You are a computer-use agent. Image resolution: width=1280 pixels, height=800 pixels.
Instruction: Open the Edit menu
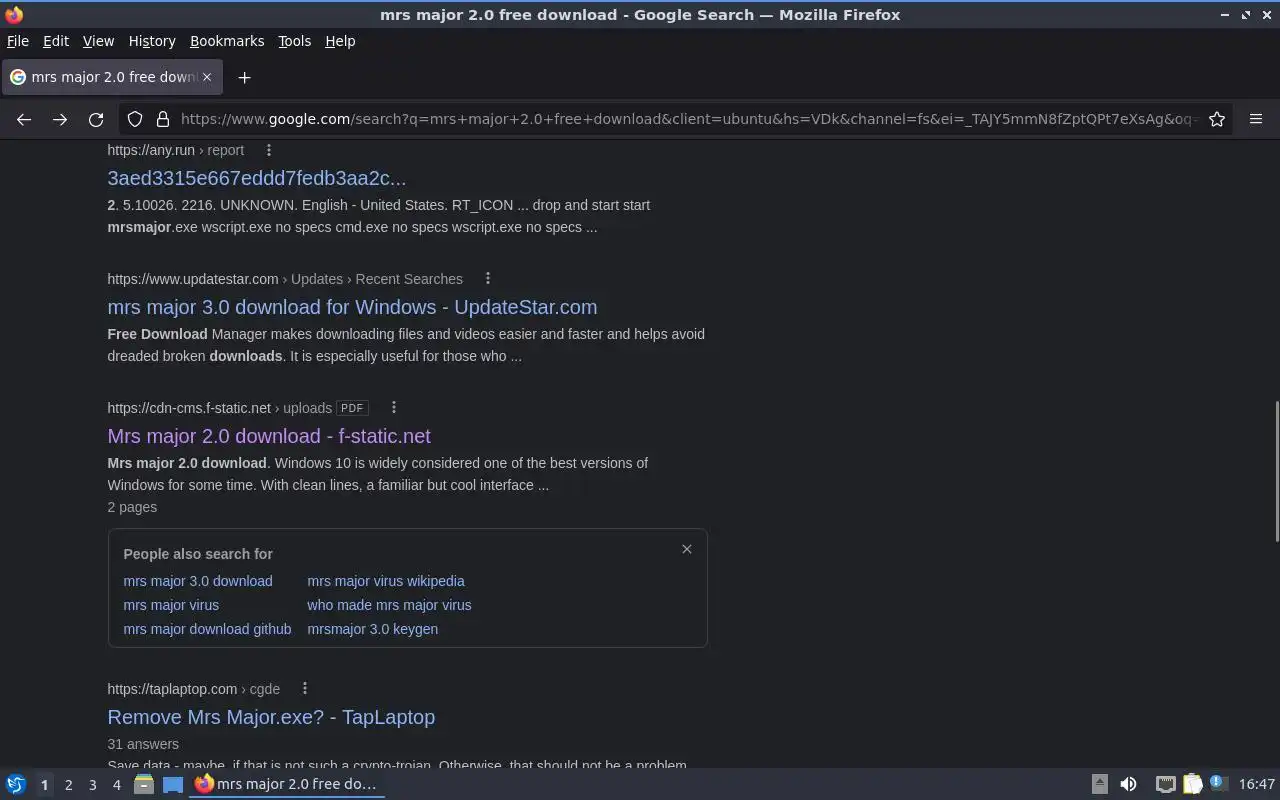55,41
